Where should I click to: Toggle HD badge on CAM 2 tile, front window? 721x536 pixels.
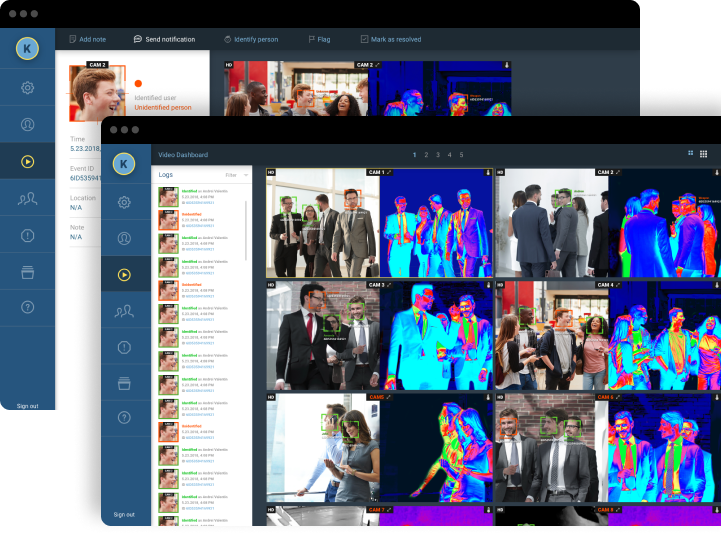[500, 172]
